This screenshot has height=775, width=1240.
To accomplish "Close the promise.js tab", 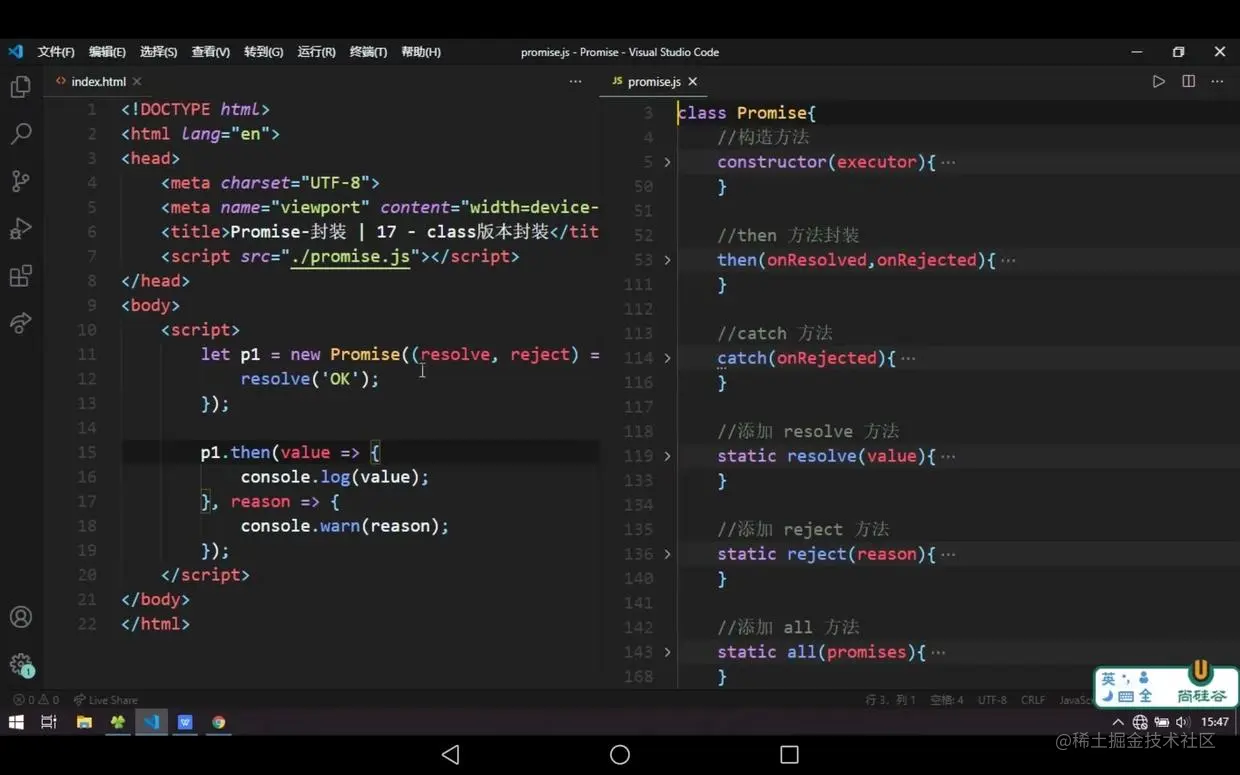I will [693, 82].
